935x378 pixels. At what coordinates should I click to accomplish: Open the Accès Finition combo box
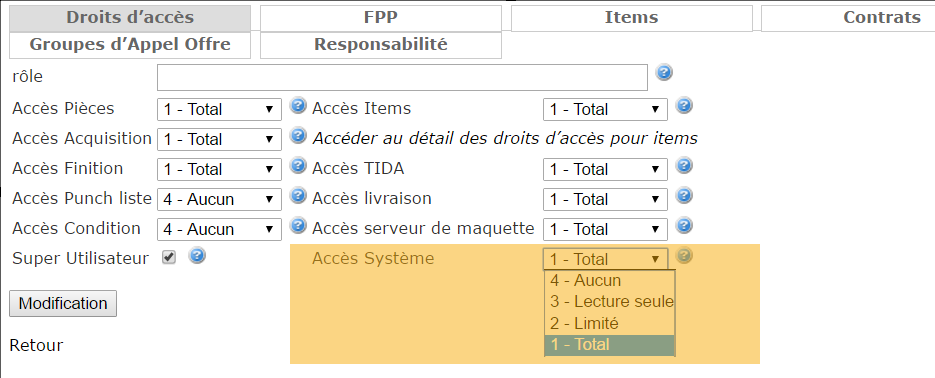tap(219, 169)
